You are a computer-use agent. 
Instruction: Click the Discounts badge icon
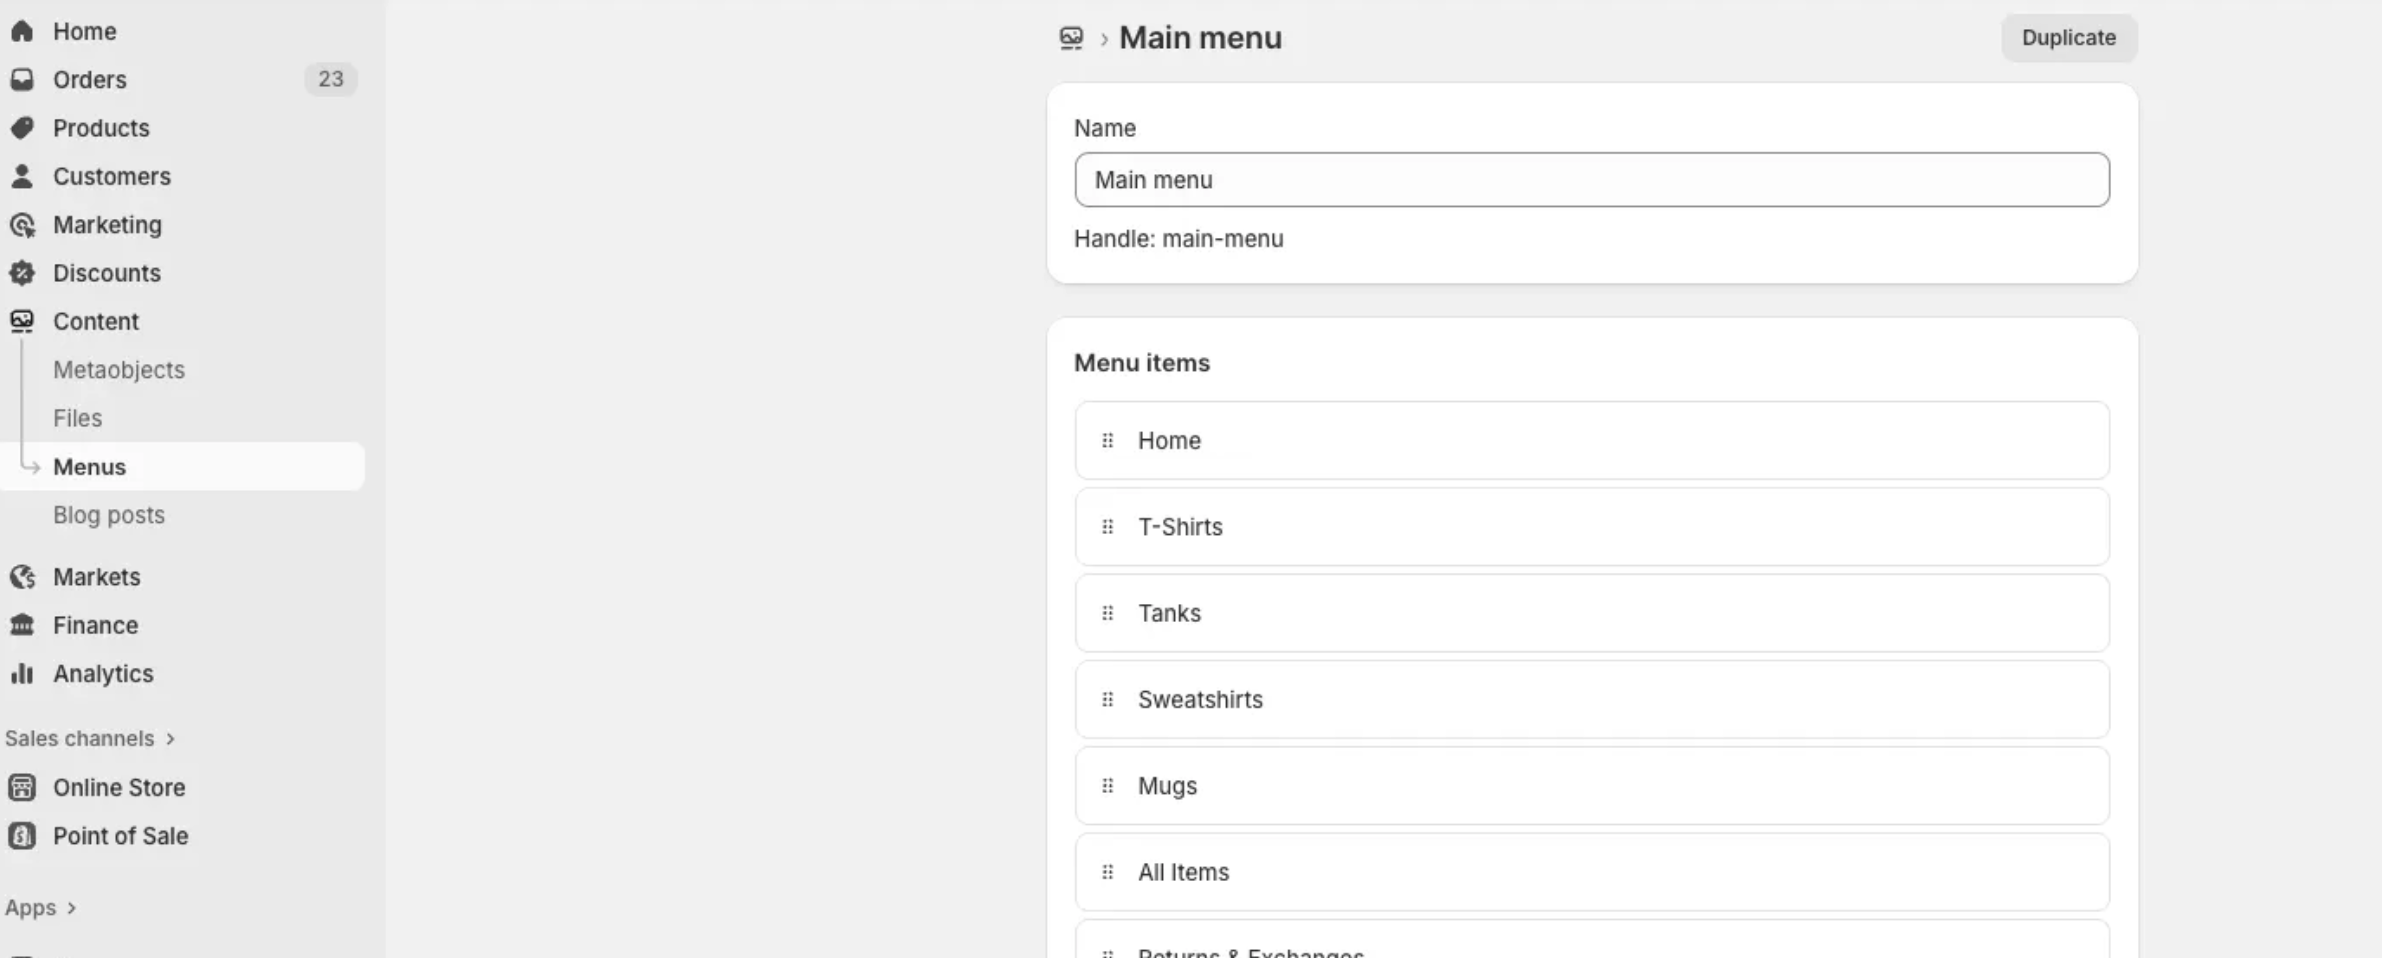[x=22, y=273]
